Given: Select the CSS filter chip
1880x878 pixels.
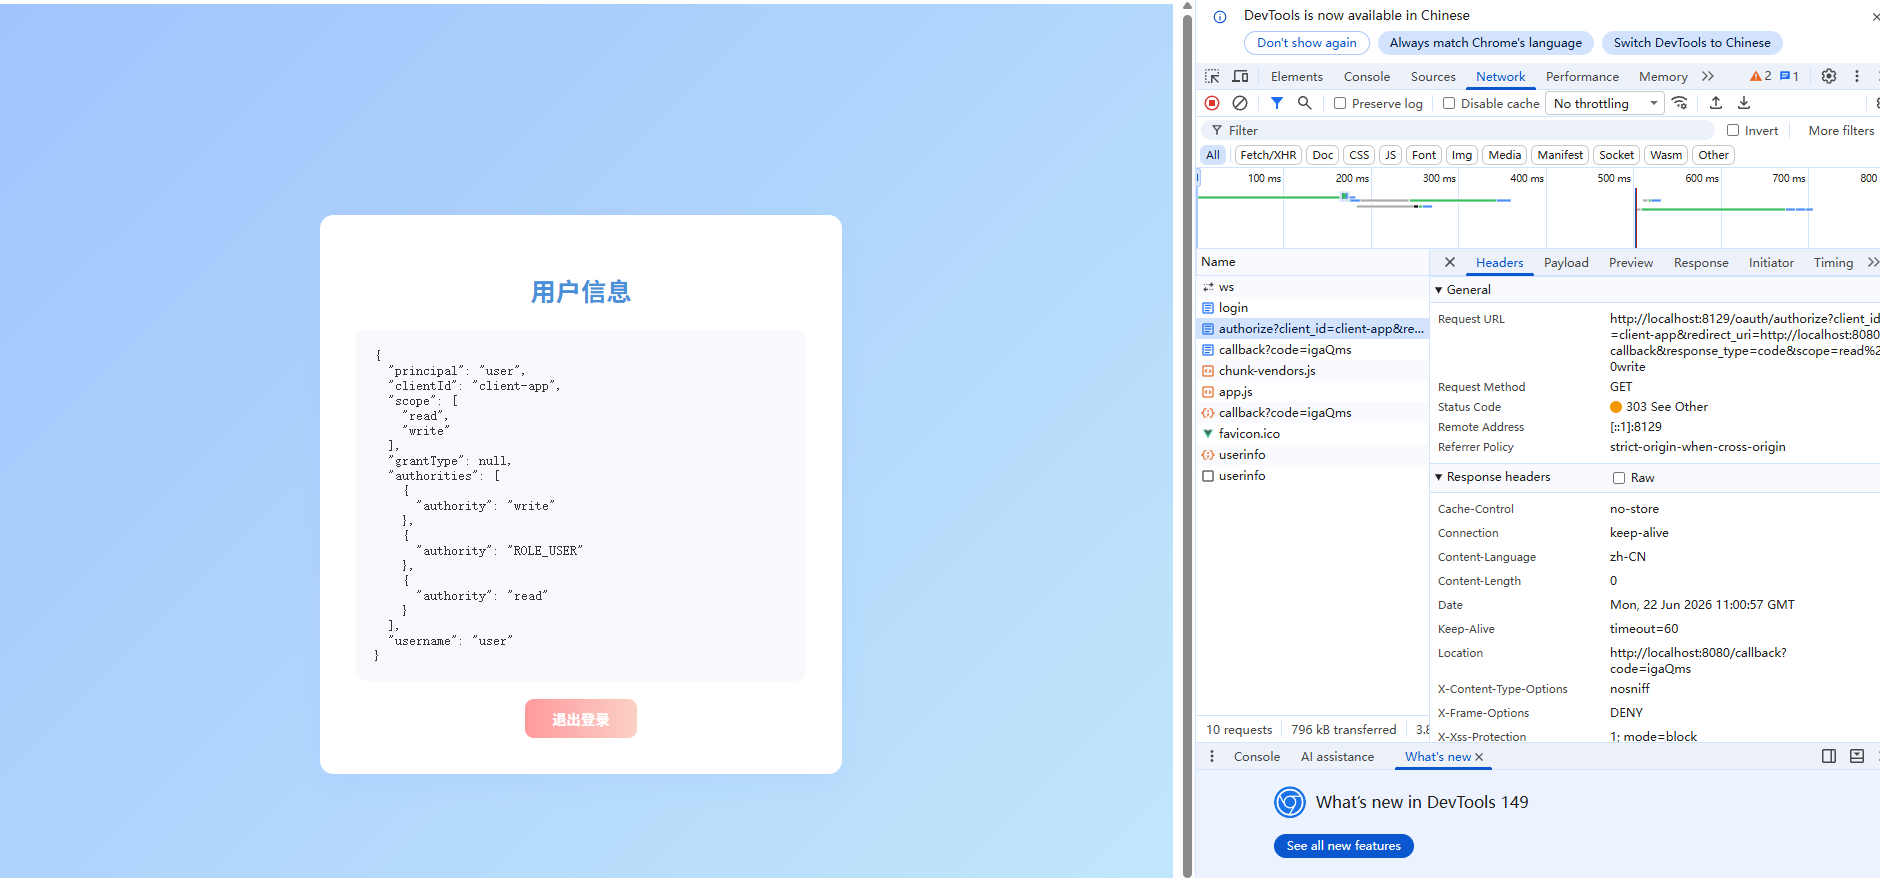Looking at the screenshot, I should point(1359,155).
